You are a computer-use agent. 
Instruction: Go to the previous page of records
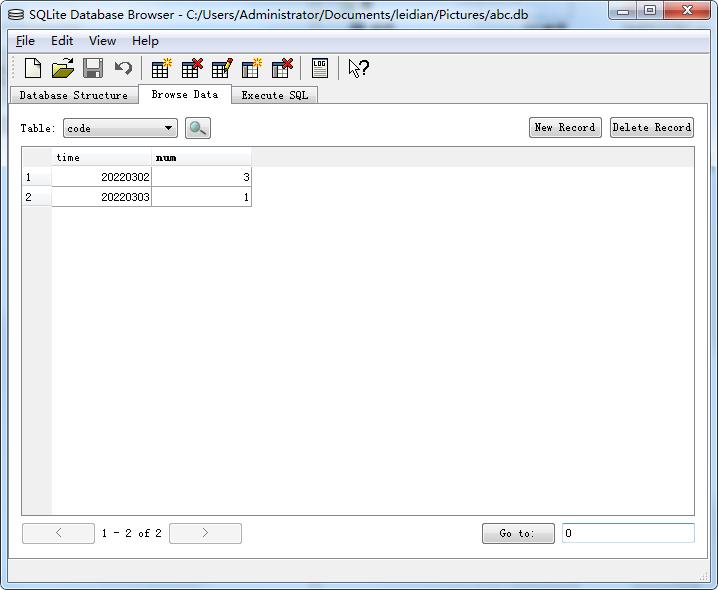(58, 533)
